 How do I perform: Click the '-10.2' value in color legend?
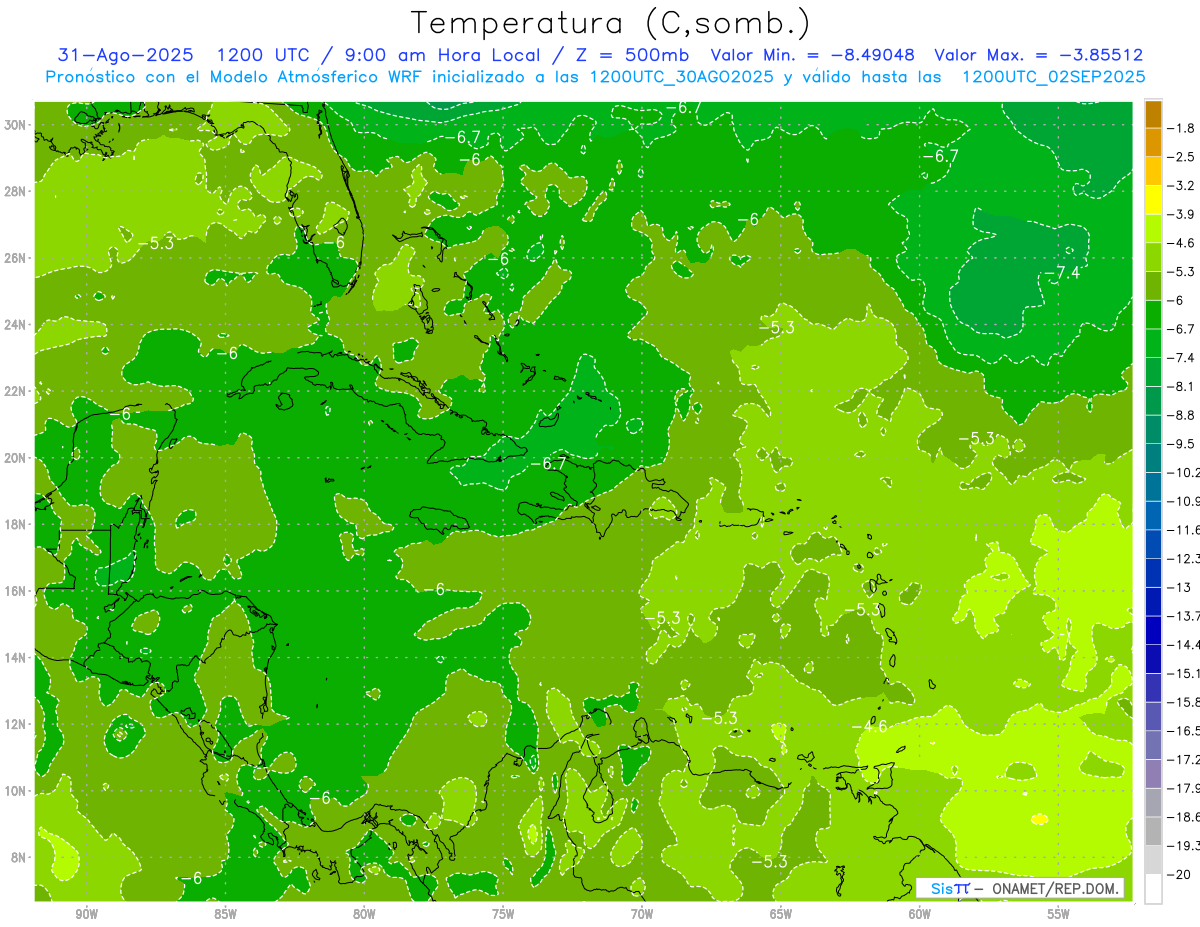point(1184,474)
